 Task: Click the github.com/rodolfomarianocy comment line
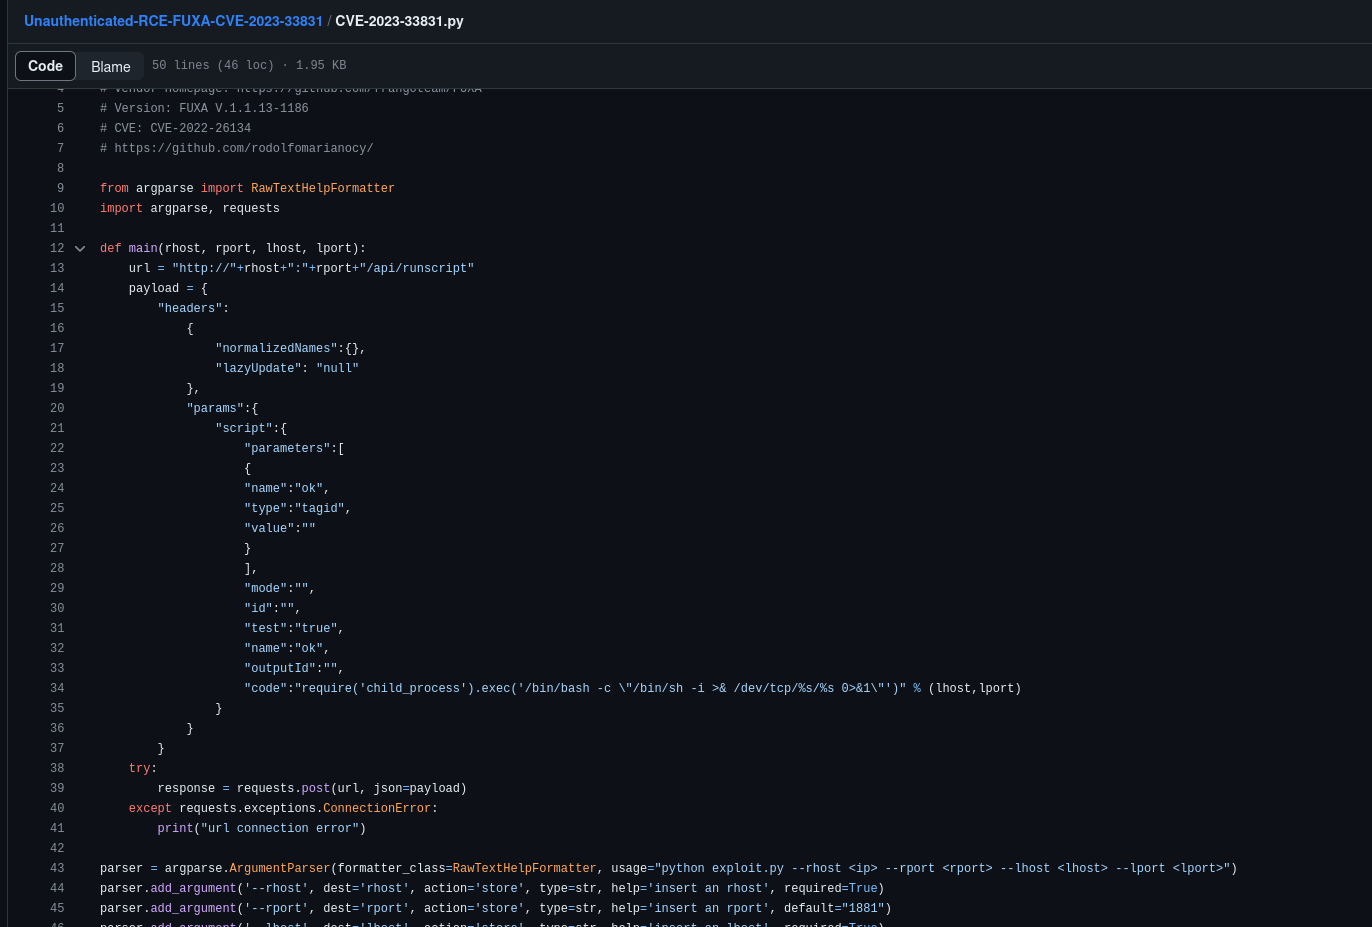[x=236, y=148]
